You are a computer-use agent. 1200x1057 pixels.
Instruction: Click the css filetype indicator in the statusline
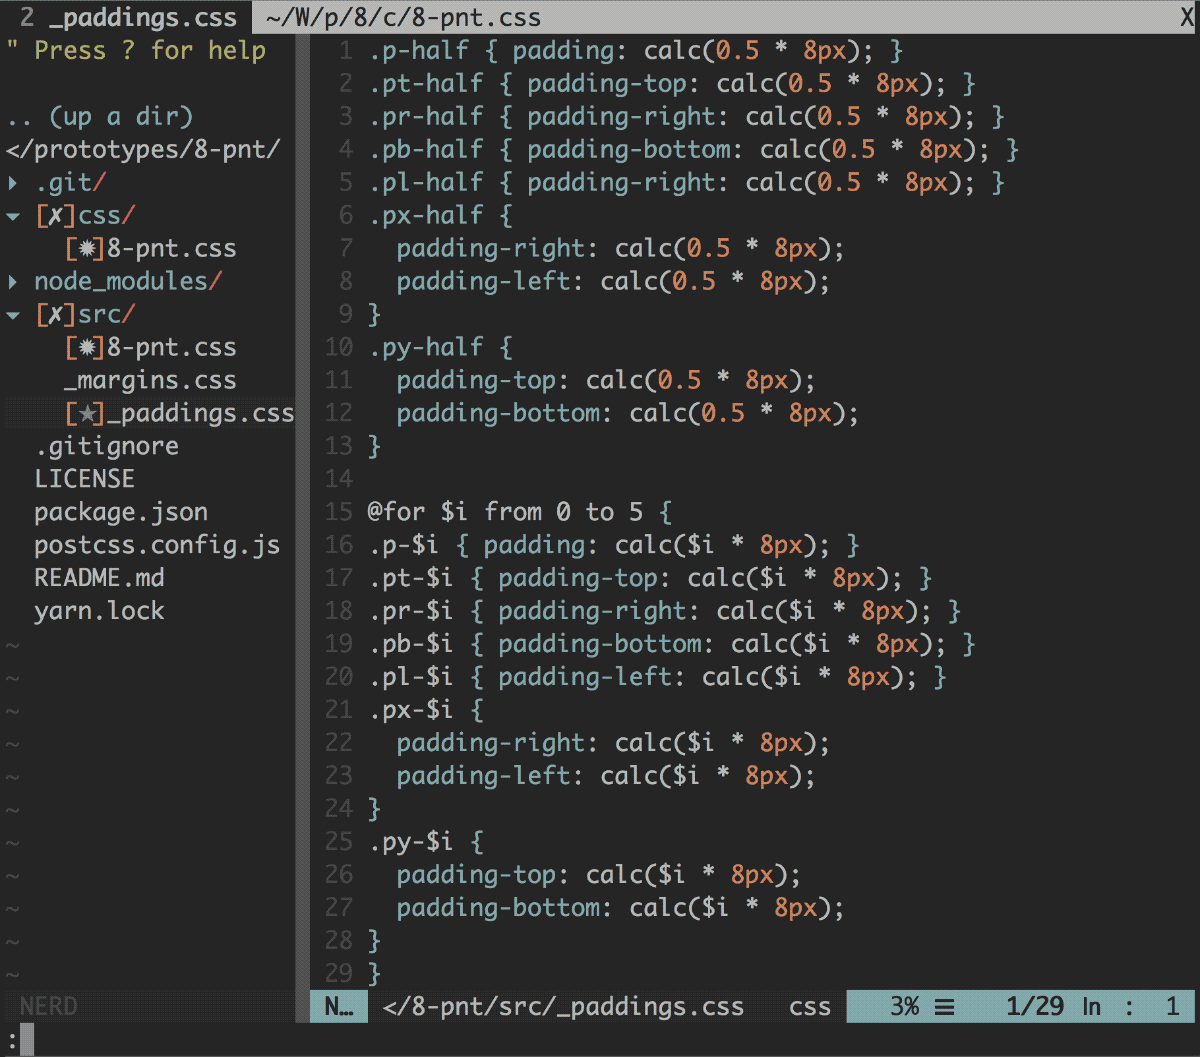[809, 1007]
